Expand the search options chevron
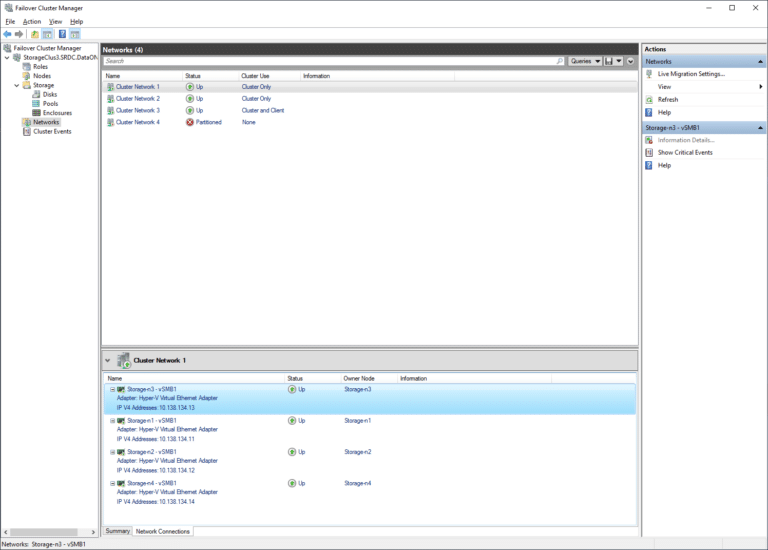The width and height of the screenshot is (768, 550). [x=630, y=61]
